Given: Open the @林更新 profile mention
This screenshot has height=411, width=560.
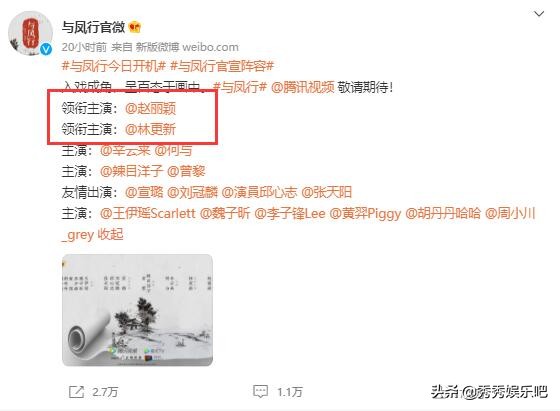Looking at the screenshot, I should 150,129.
